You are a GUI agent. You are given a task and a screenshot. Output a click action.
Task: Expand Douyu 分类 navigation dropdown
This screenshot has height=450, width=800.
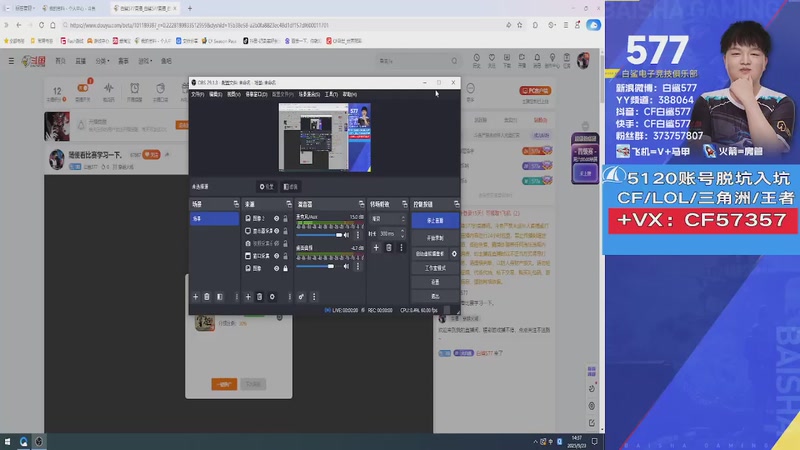103,61
